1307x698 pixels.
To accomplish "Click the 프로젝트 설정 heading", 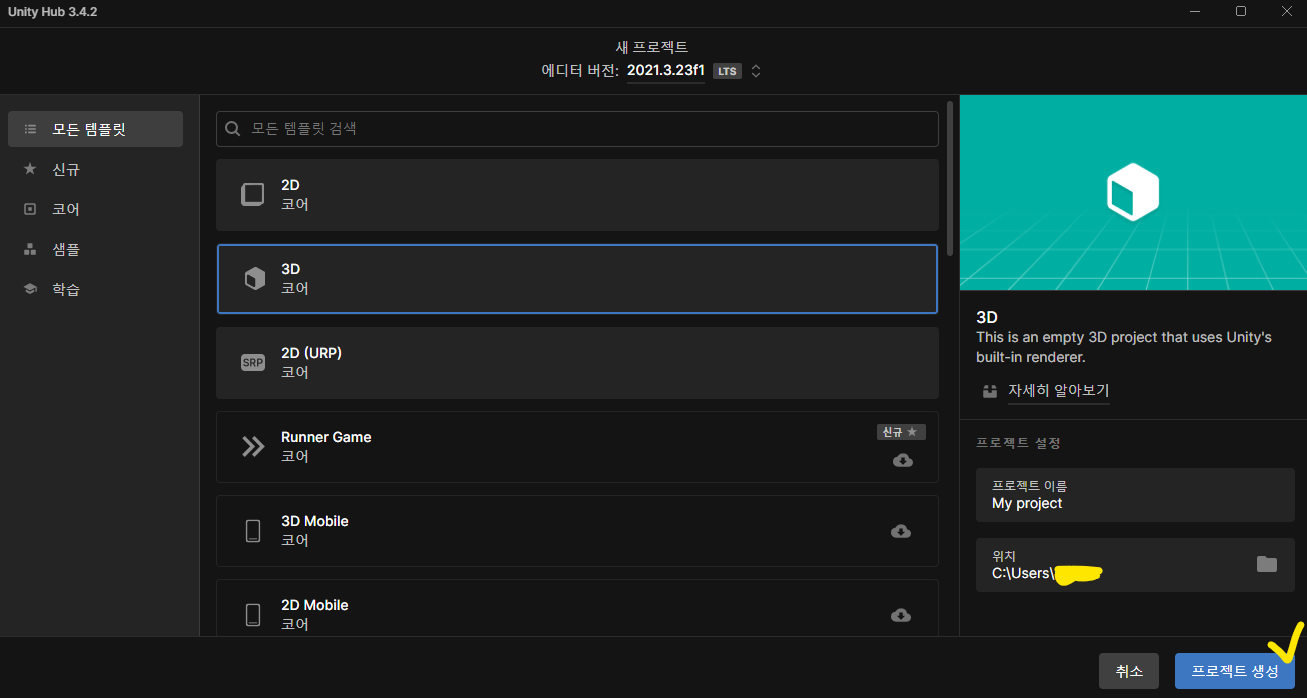I will [x=1018, y=443].
